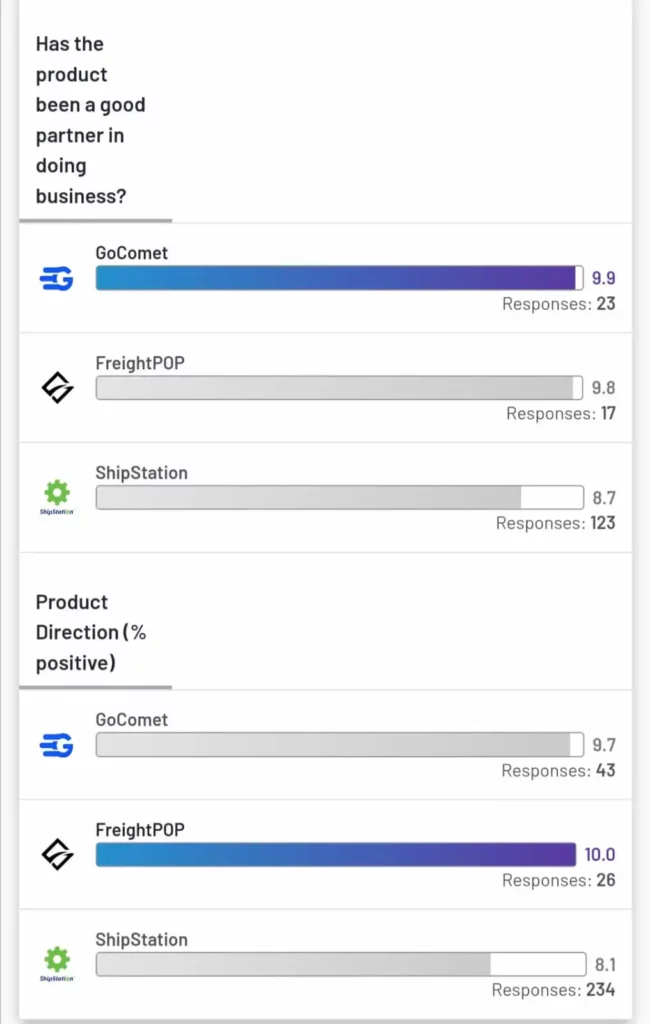Click 'Responses: 234' under ShipStation
Screen dimensions: 650x1024
point(553,990)
